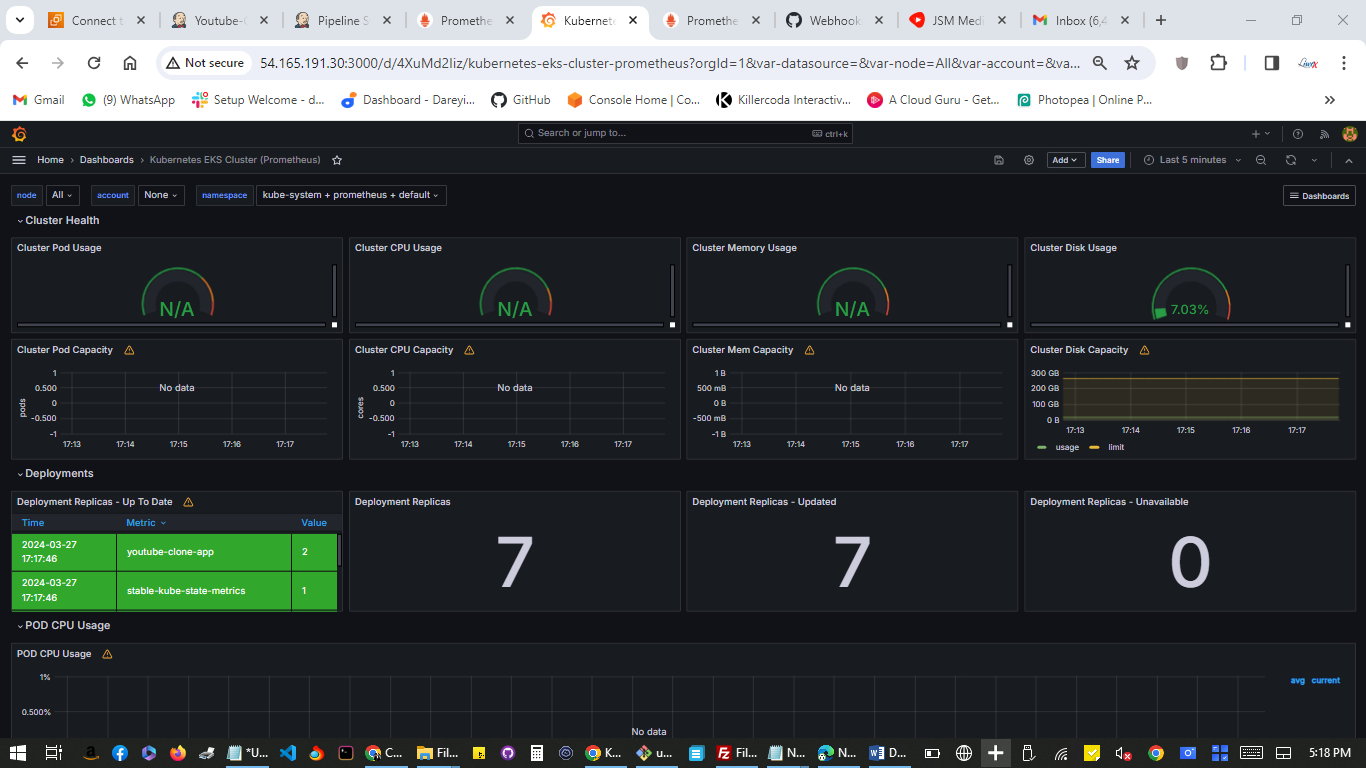Refresh the dashboard with refresh icon
This screenshot has width=1366, height=768.
tap(1291, 160)
